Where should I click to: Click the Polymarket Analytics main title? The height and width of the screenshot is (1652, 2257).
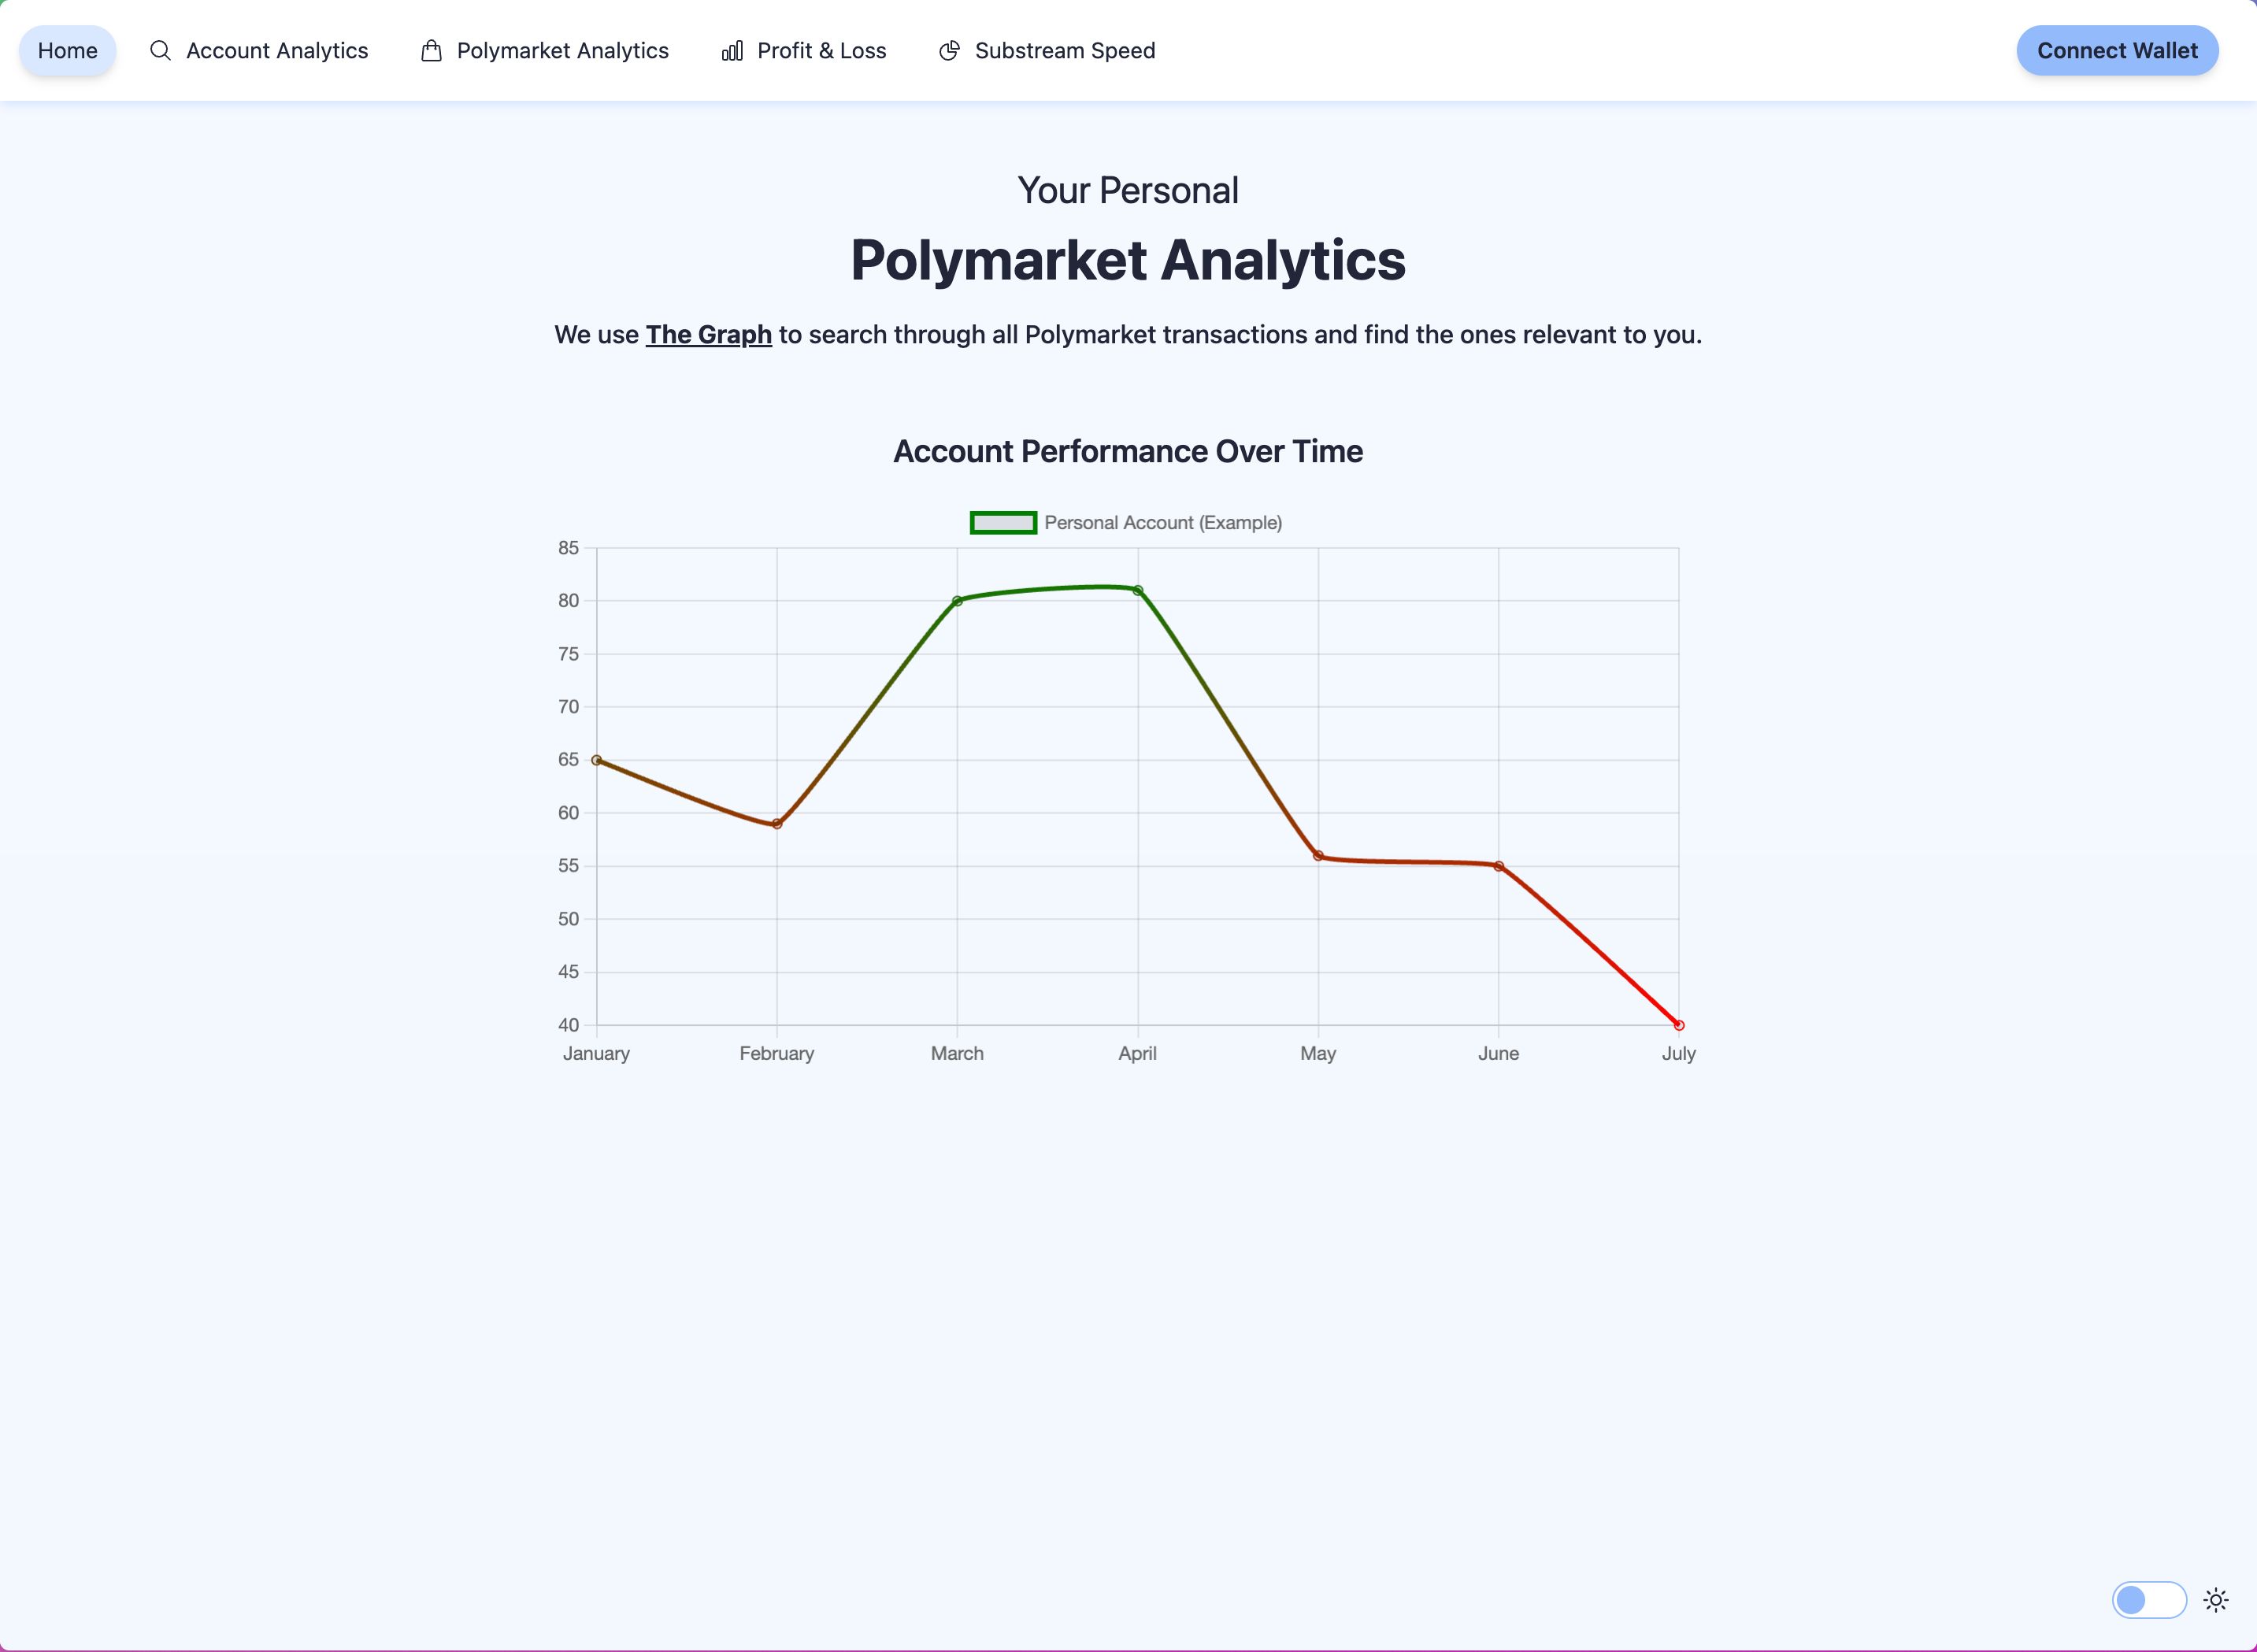point(1128,260)
